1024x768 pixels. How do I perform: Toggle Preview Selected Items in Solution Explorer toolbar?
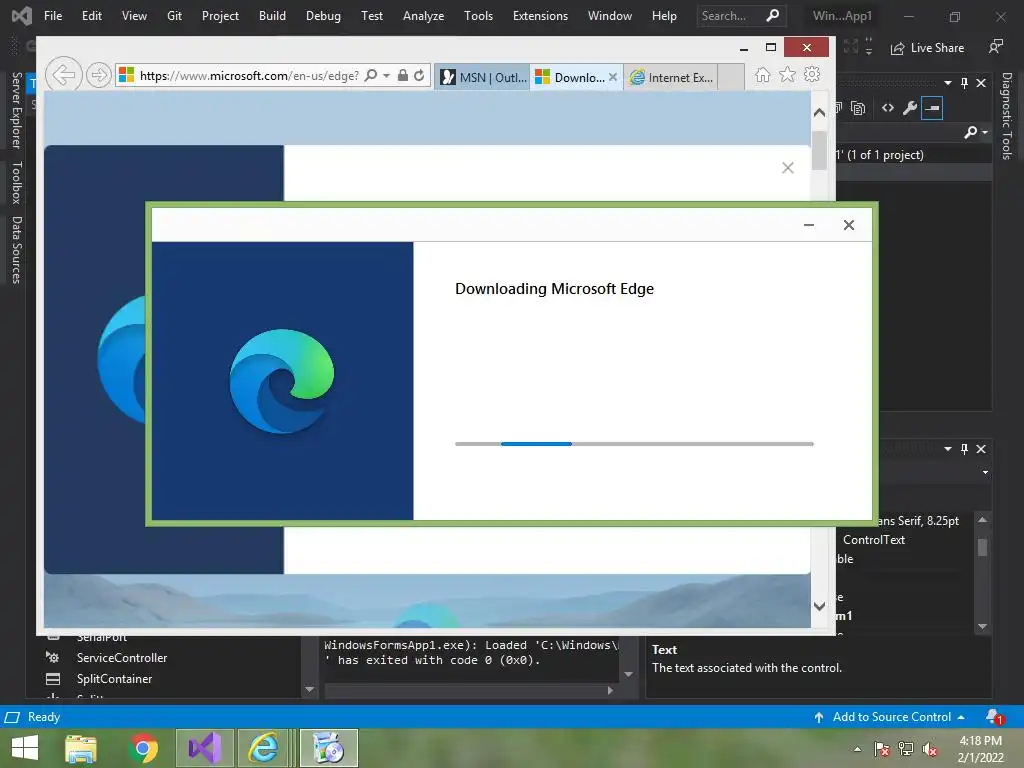tap(932, 108)
